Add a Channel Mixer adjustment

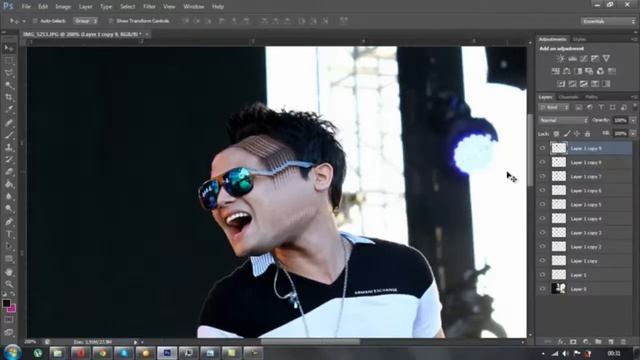pos(600,71)
